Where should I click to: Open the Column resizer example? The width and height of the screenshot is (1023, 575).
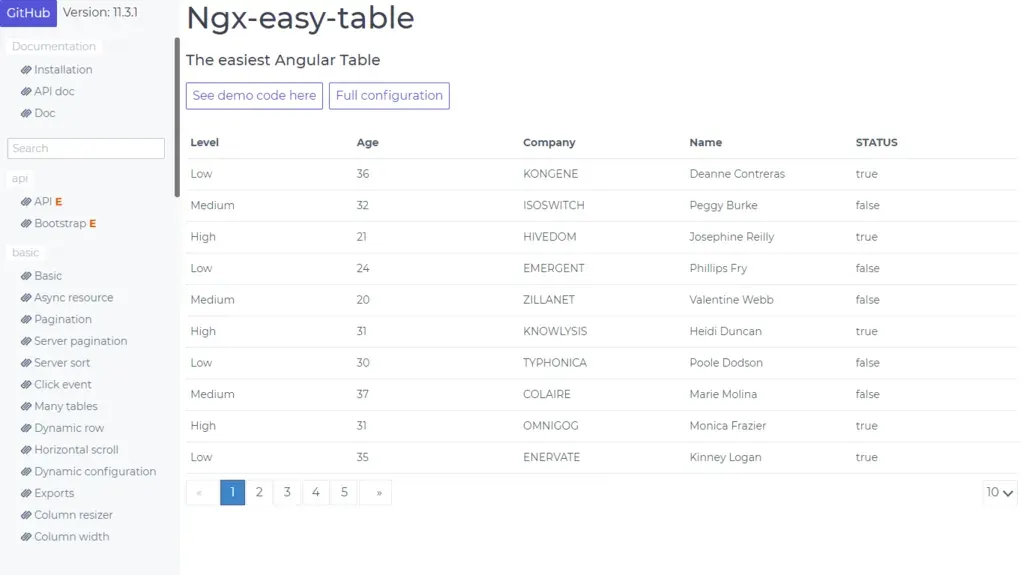tap(74, 515)
